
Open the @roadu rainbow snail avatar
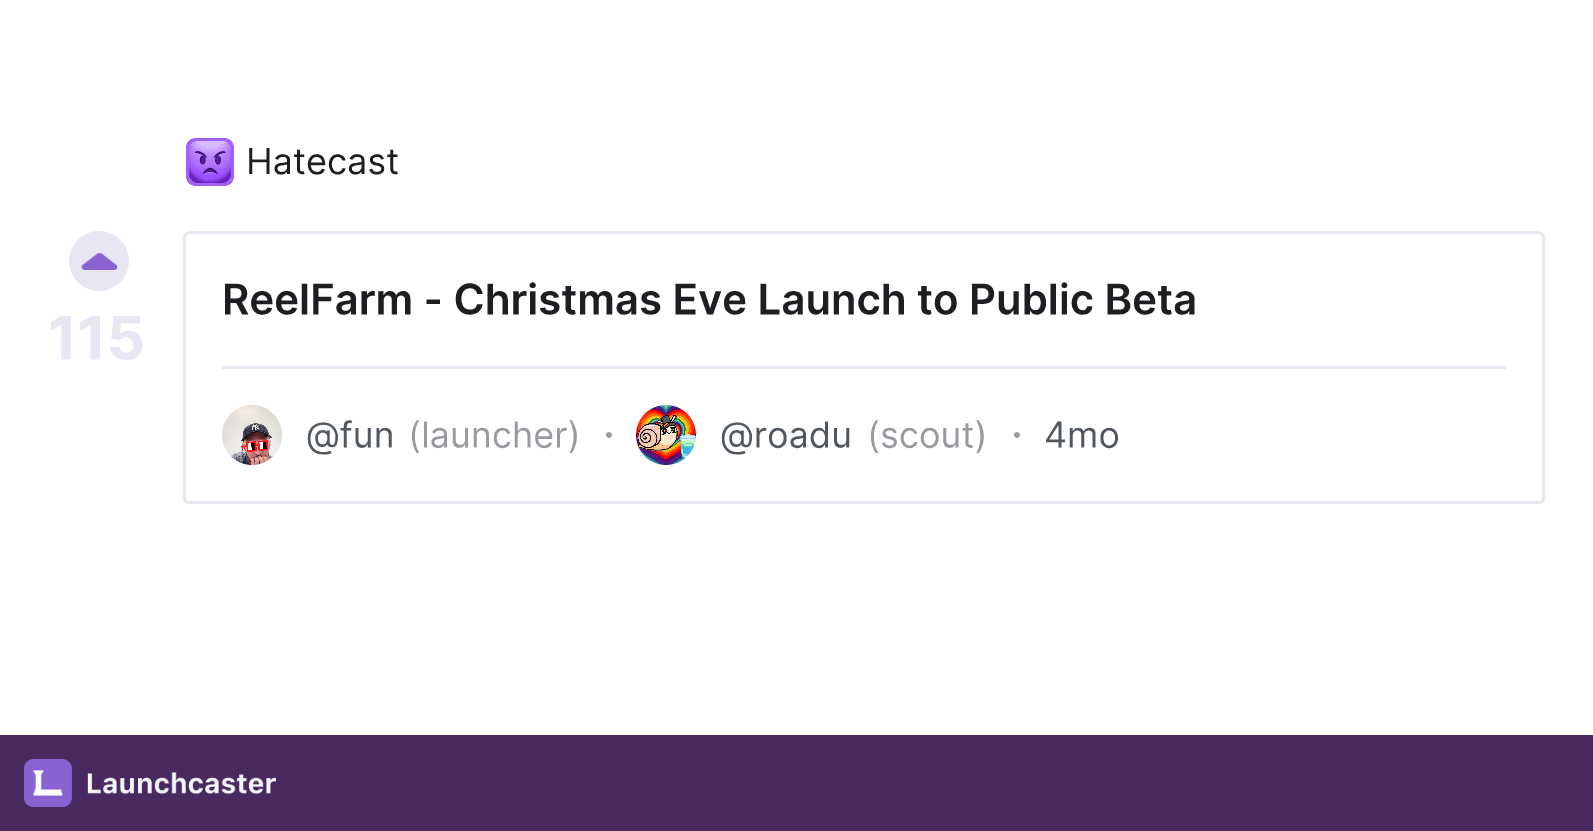pyautogui.click(x=666, y=435)
